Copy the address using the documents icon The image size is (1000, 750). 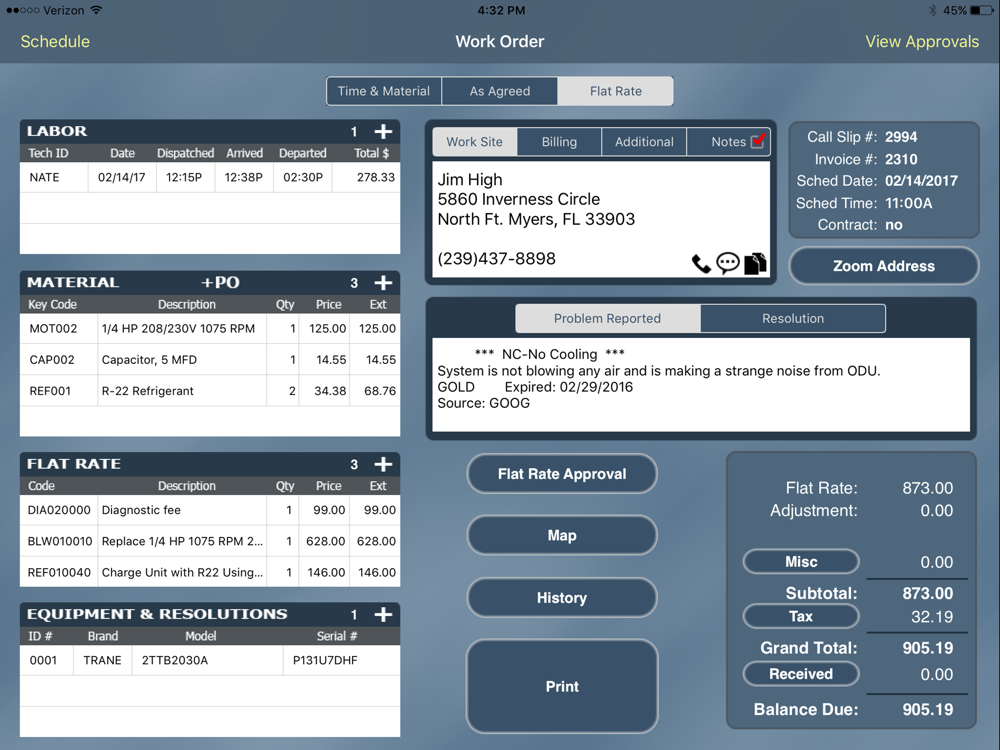[755, 263]
